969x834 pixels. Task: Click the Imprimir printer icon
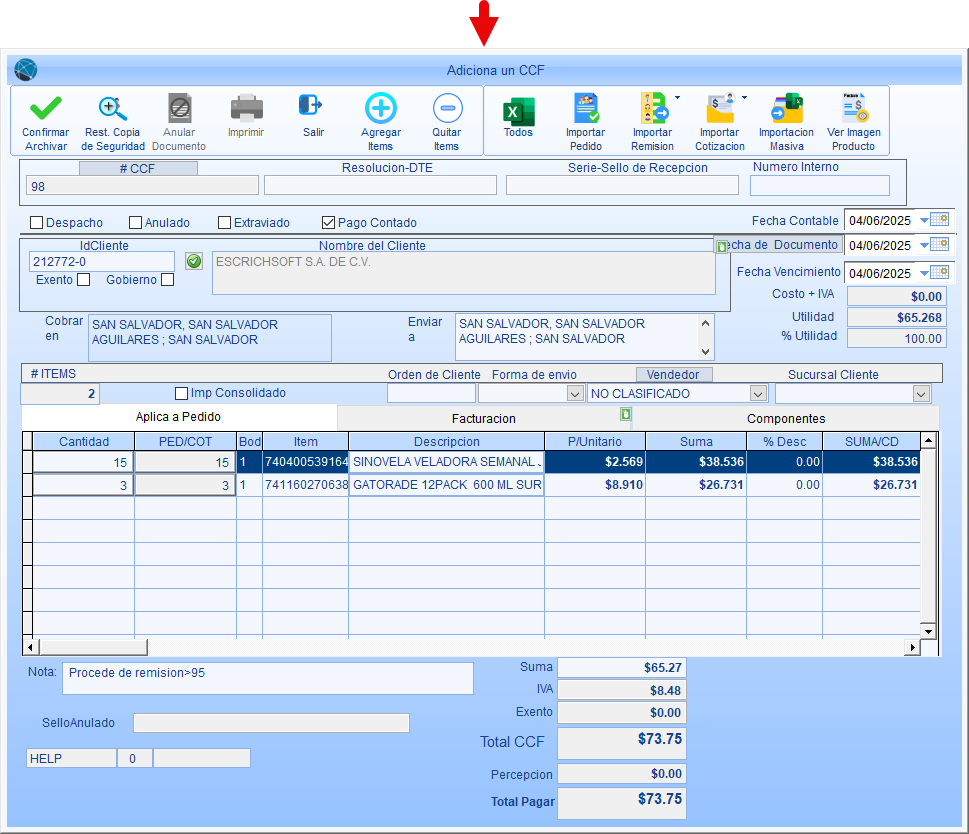point(246,108)
